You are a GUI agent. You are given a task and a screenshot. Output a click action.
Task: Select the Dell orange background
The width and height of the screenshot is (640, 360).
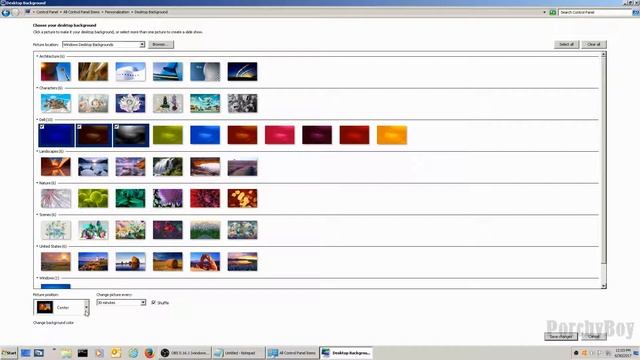click(392, 135)
